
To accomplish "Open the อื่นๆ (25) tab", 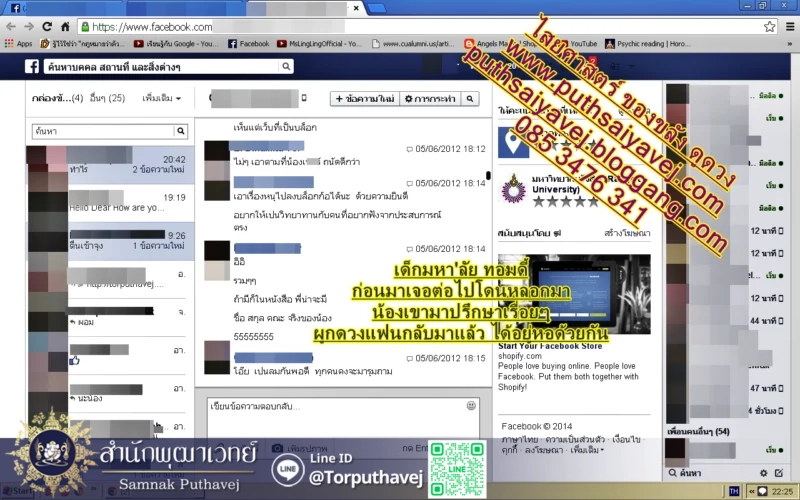I will [107, 98].
